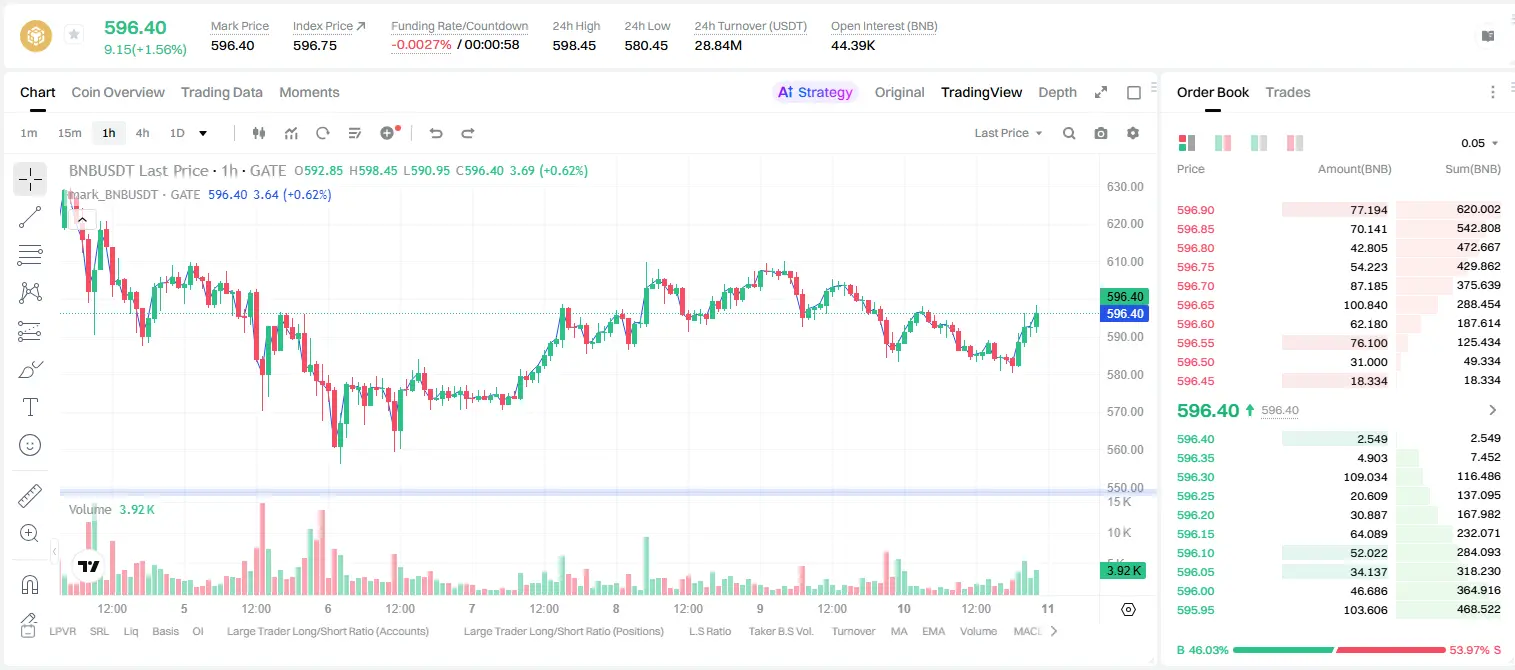Expand the timeframe dropdown arrow after 1D
This screenshot has width=1515, height=670.
[x=203, y=133]
